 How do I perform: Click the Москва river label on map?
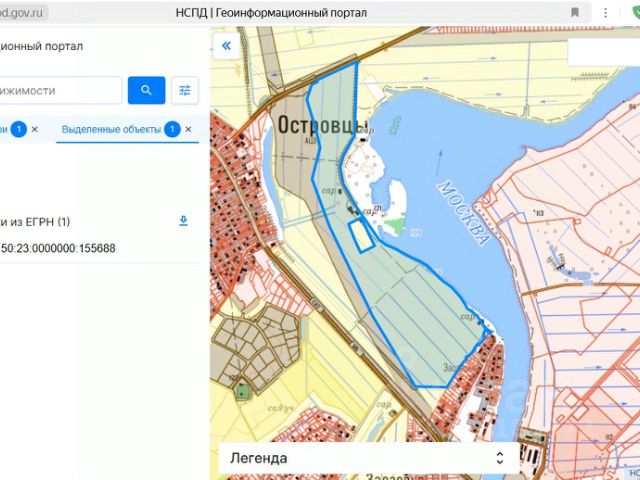pos(463,213)
